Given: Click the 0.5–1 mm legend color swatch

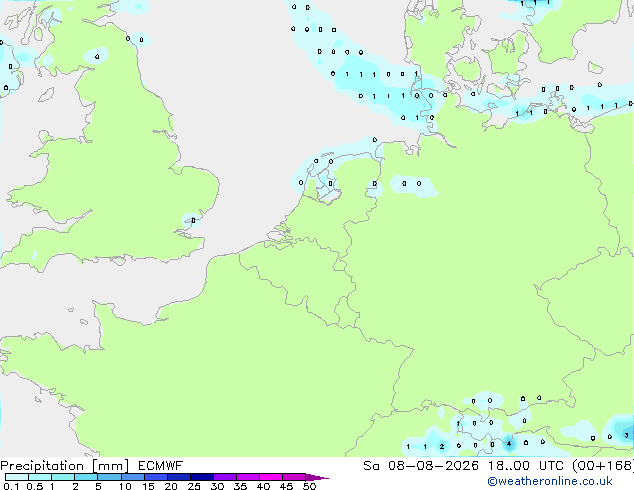Looking at the screenshot, I should (x=40, y=477).
